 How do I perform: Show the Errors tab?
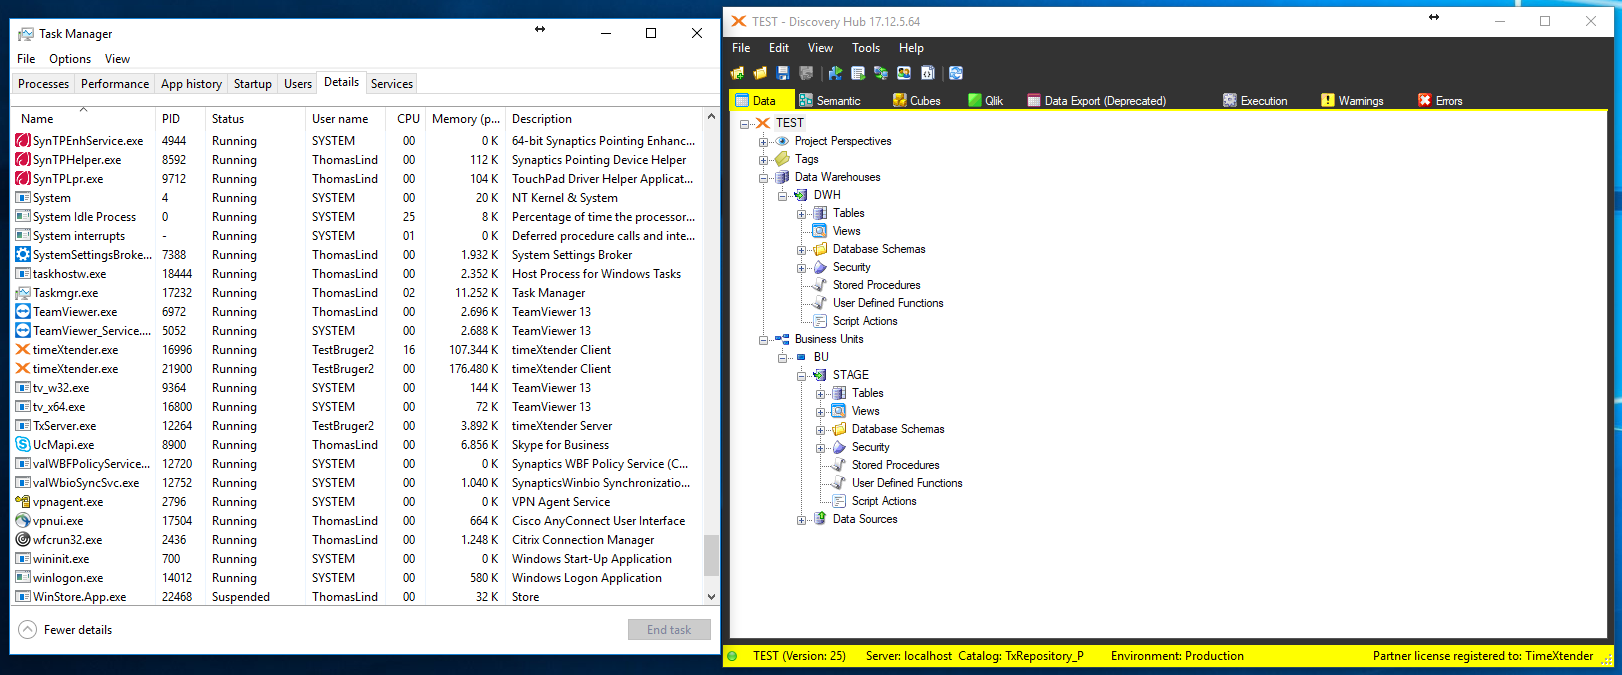[x=1440, y=101]
